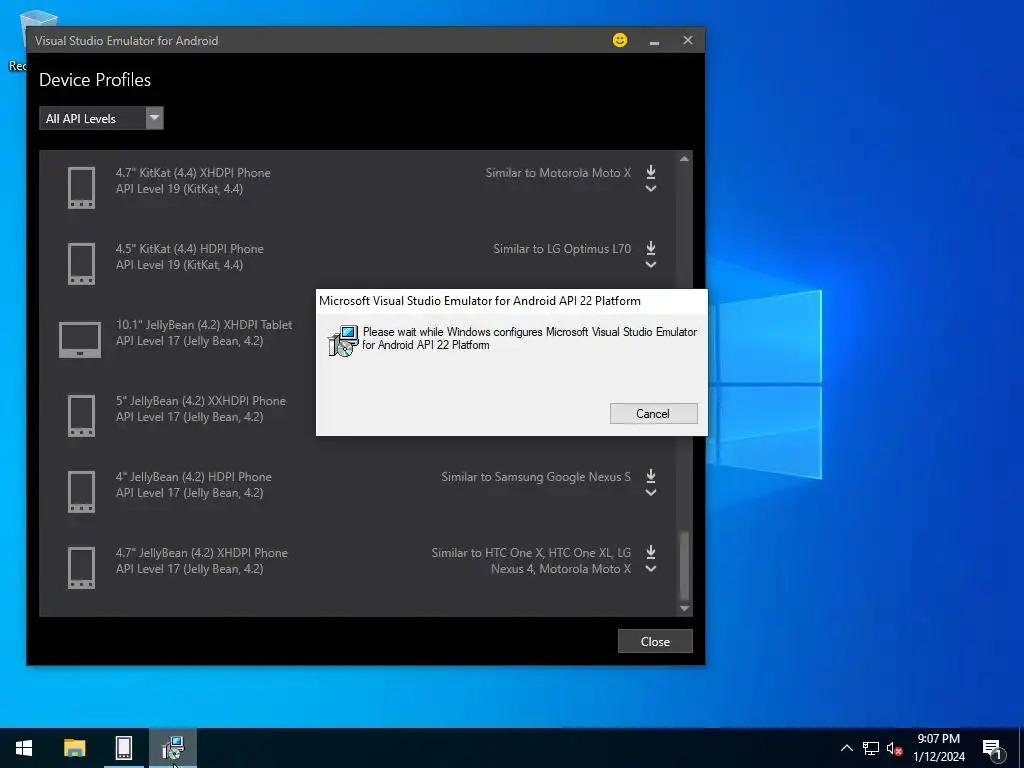
Task: Select "4" JellyBean (4.2) HDPI Phone" title
Action: 193,477
